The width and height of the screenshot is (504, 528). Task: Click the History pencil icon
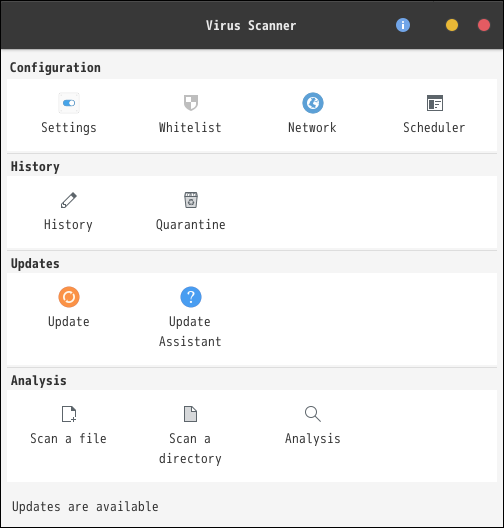[x=69, y=200]
